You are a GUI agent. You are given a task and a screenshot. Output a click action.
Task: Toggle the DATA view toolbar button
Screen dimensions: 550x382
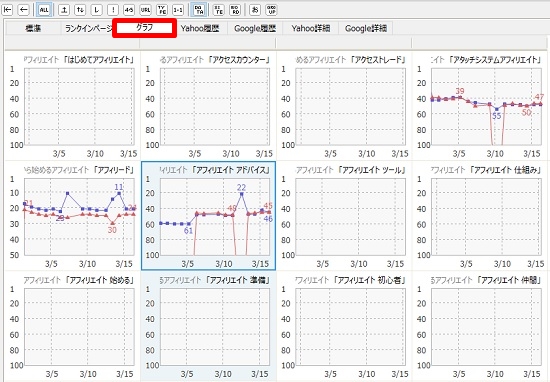coord(199,10)
